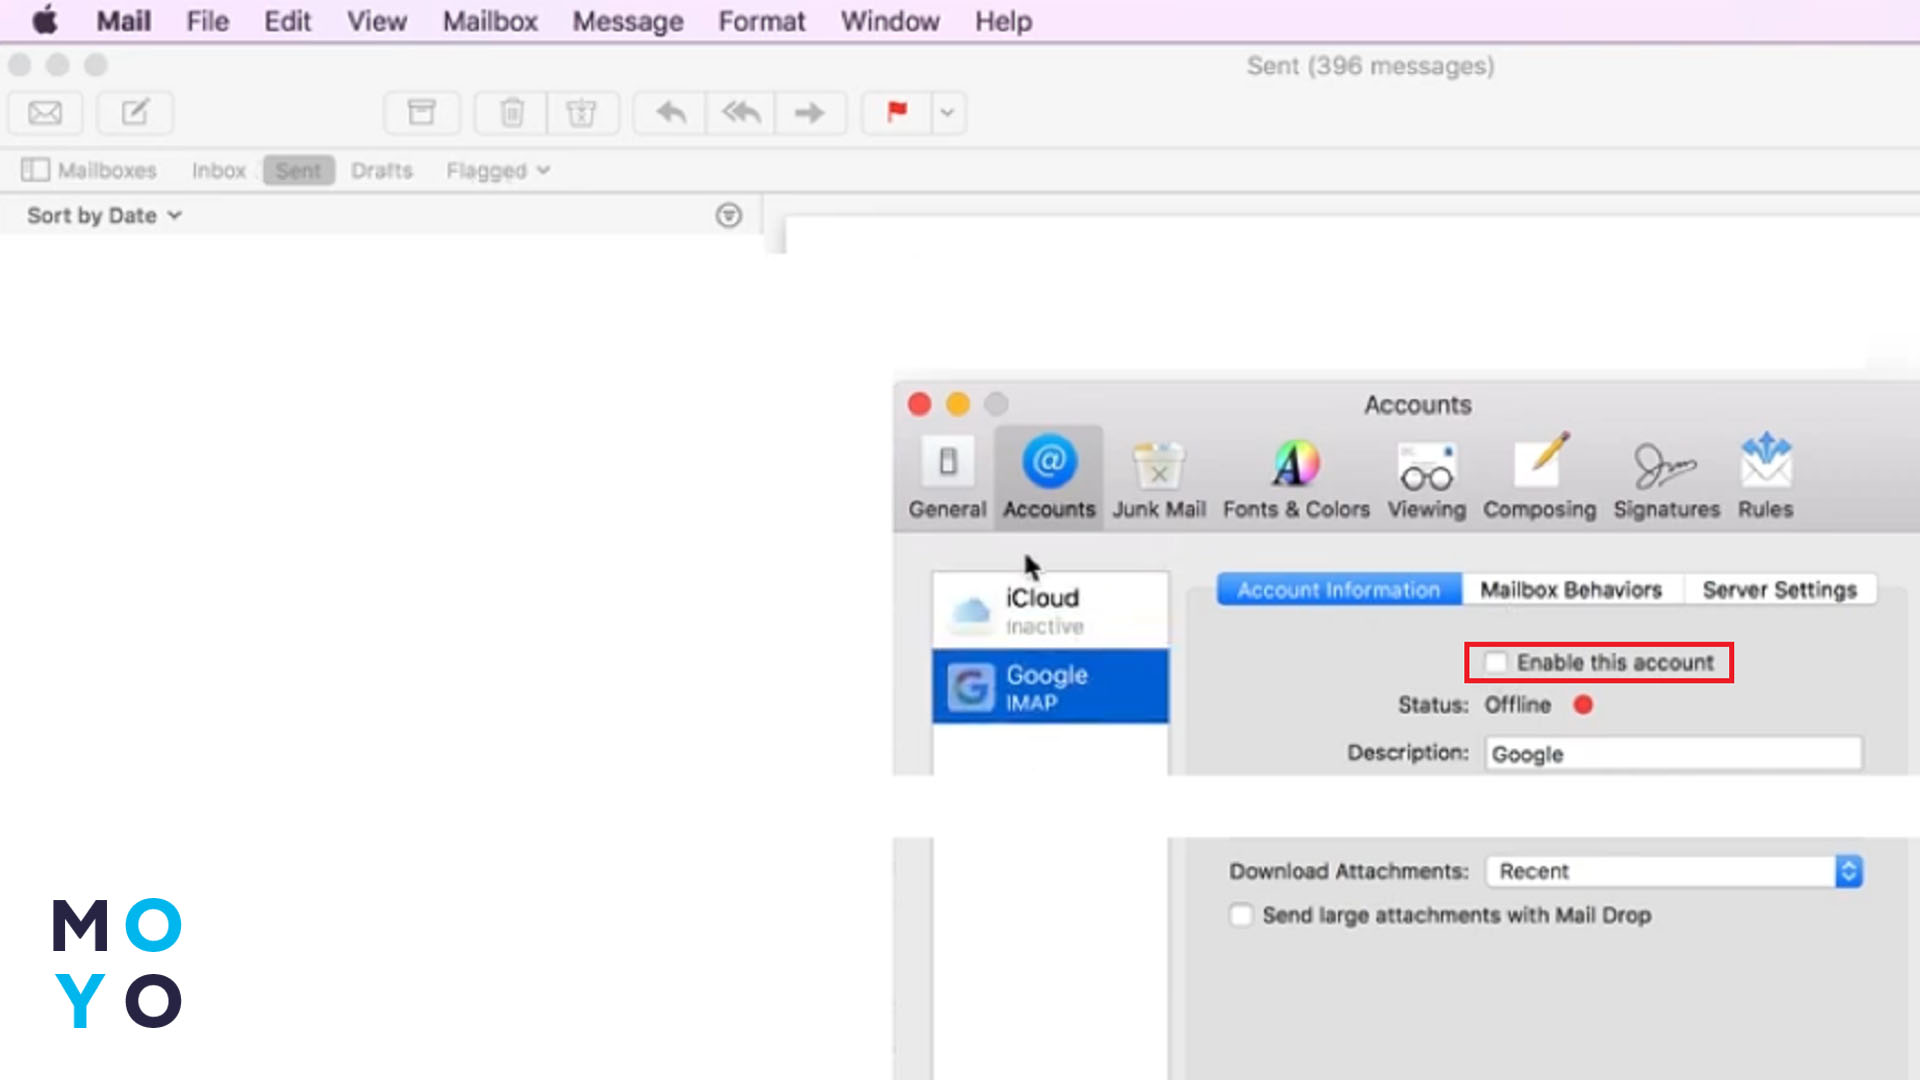Click the Archive toolbar icon
The width and height of the screenshot is (1920, 1080).
pyautogui.click(x=422, y=113)
